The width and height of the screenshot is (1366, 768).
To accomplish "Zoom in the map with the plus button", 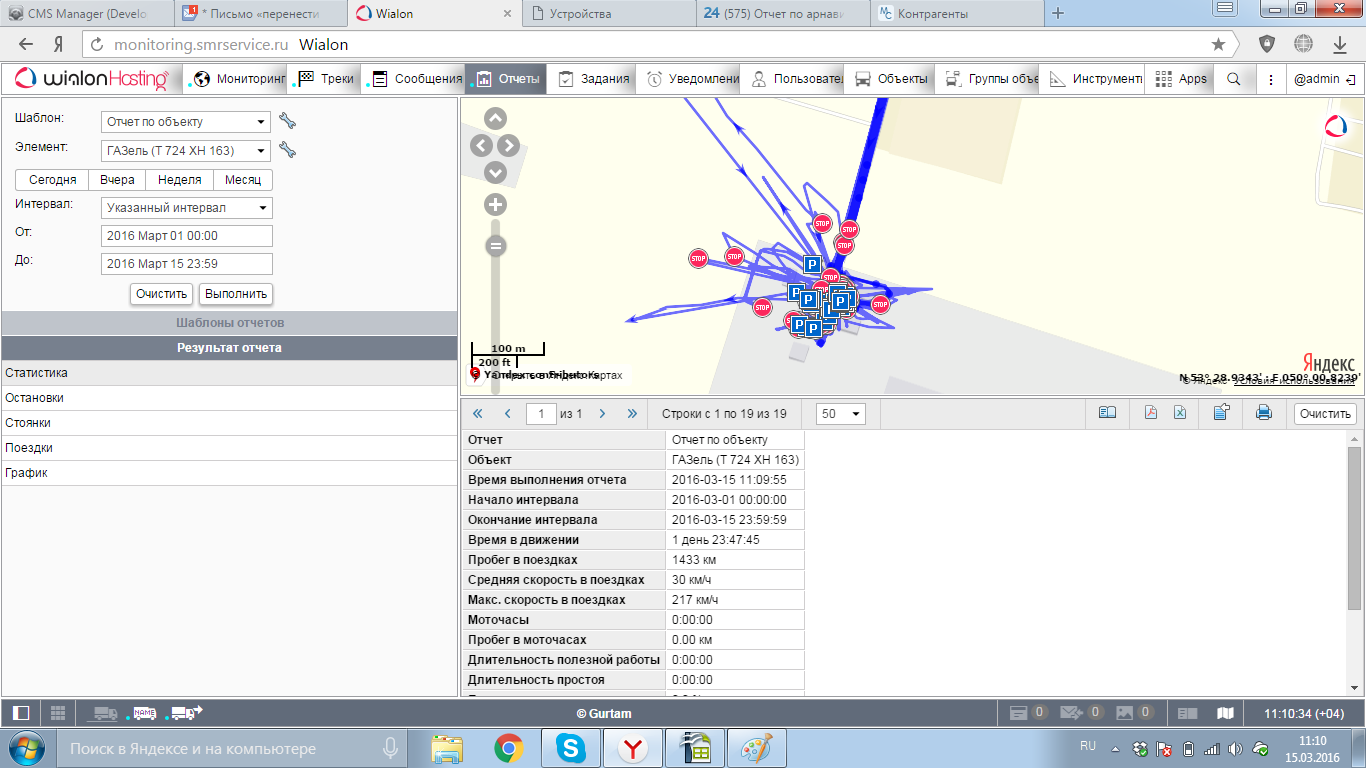I will [x=495, y=205].
